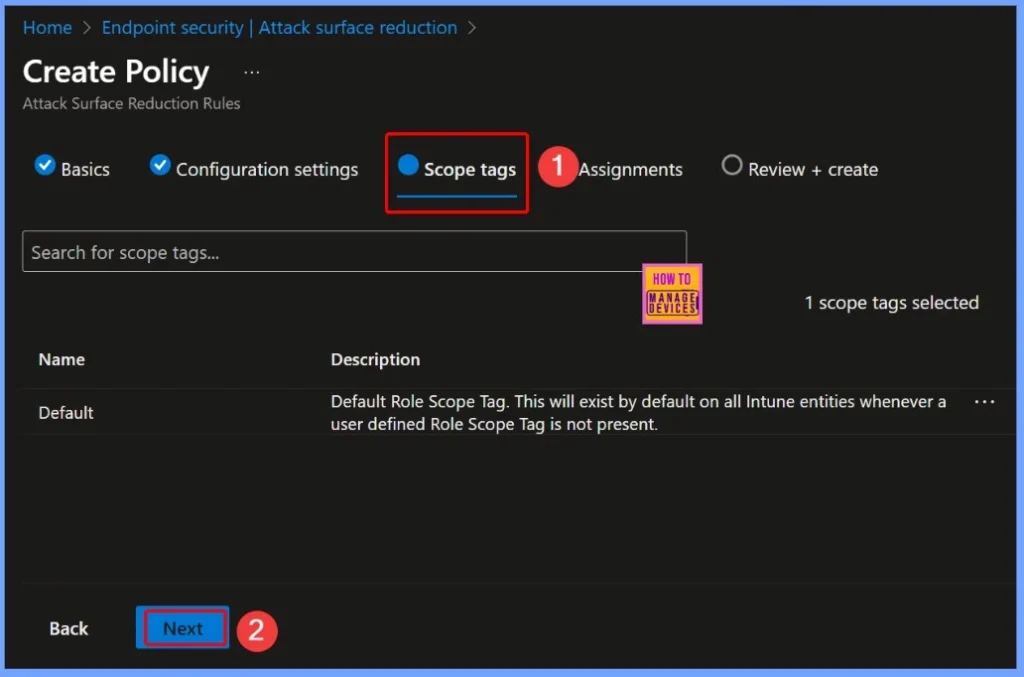Sort by the Name column header
The image size is (1024, 677).
[x=62, y=359]
